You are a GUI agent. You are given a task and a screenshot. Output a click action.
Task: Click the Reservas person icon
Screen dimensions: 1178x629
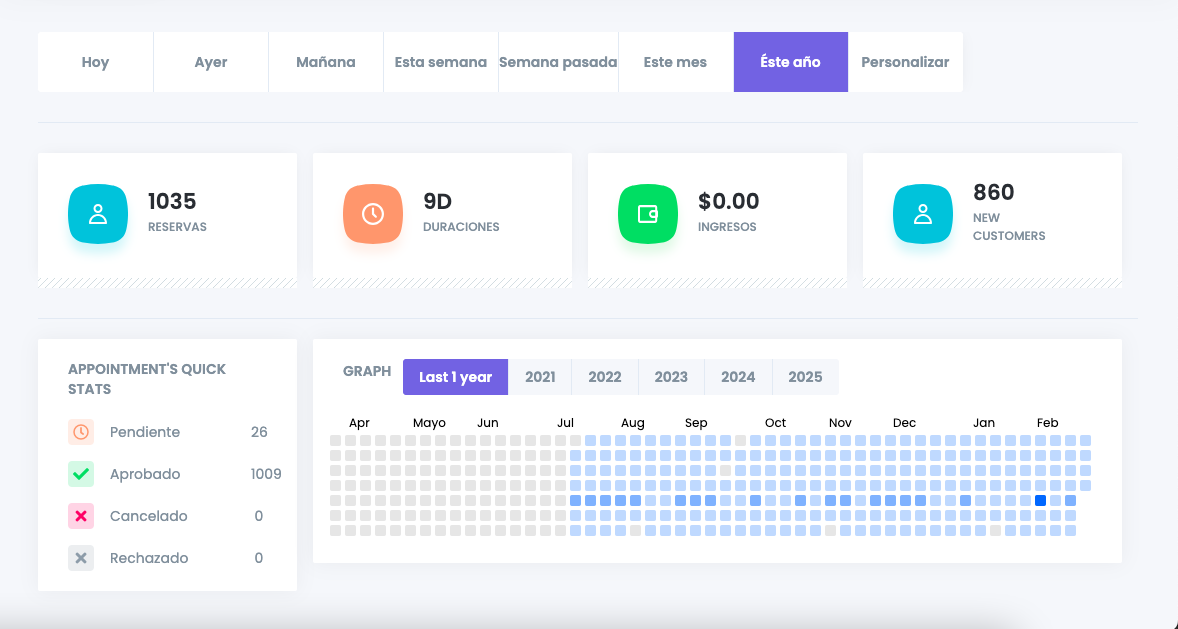coord(98,214)
